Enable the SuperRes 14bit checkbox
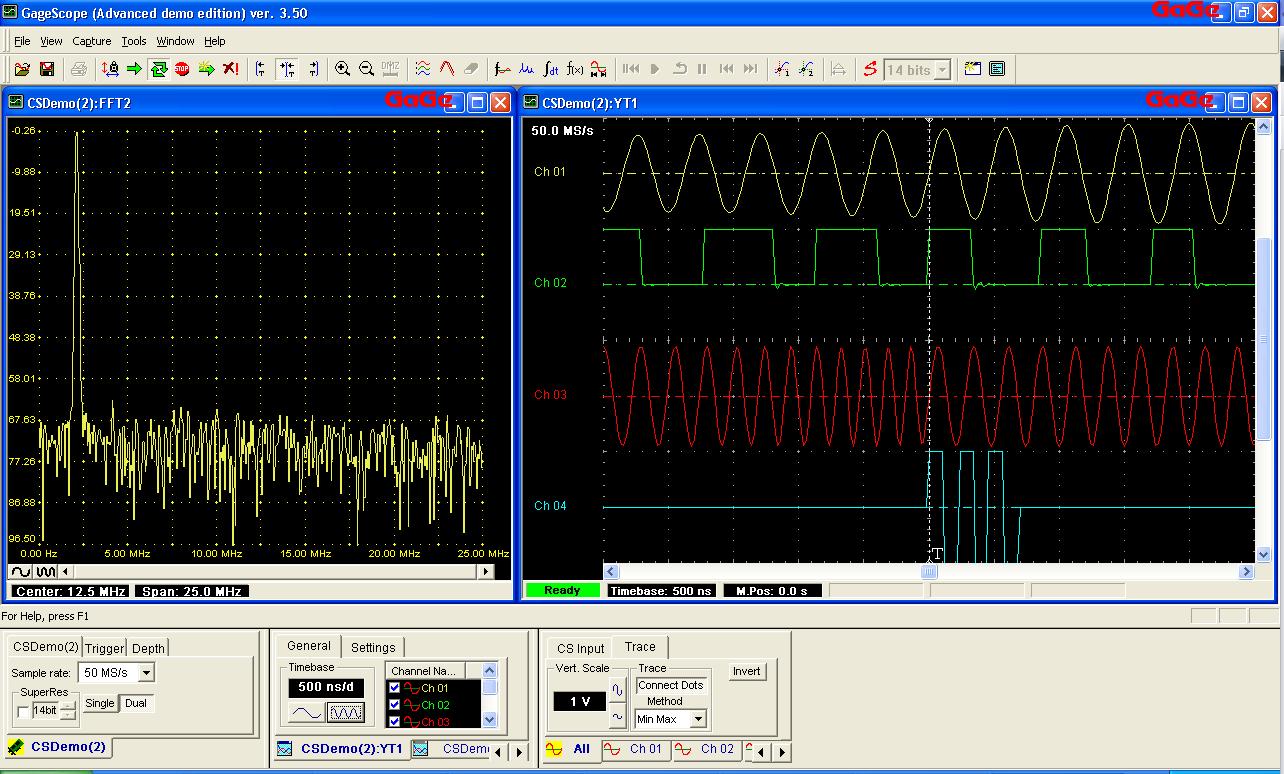Screen dimensions: 1284x774 pos(23,711)
